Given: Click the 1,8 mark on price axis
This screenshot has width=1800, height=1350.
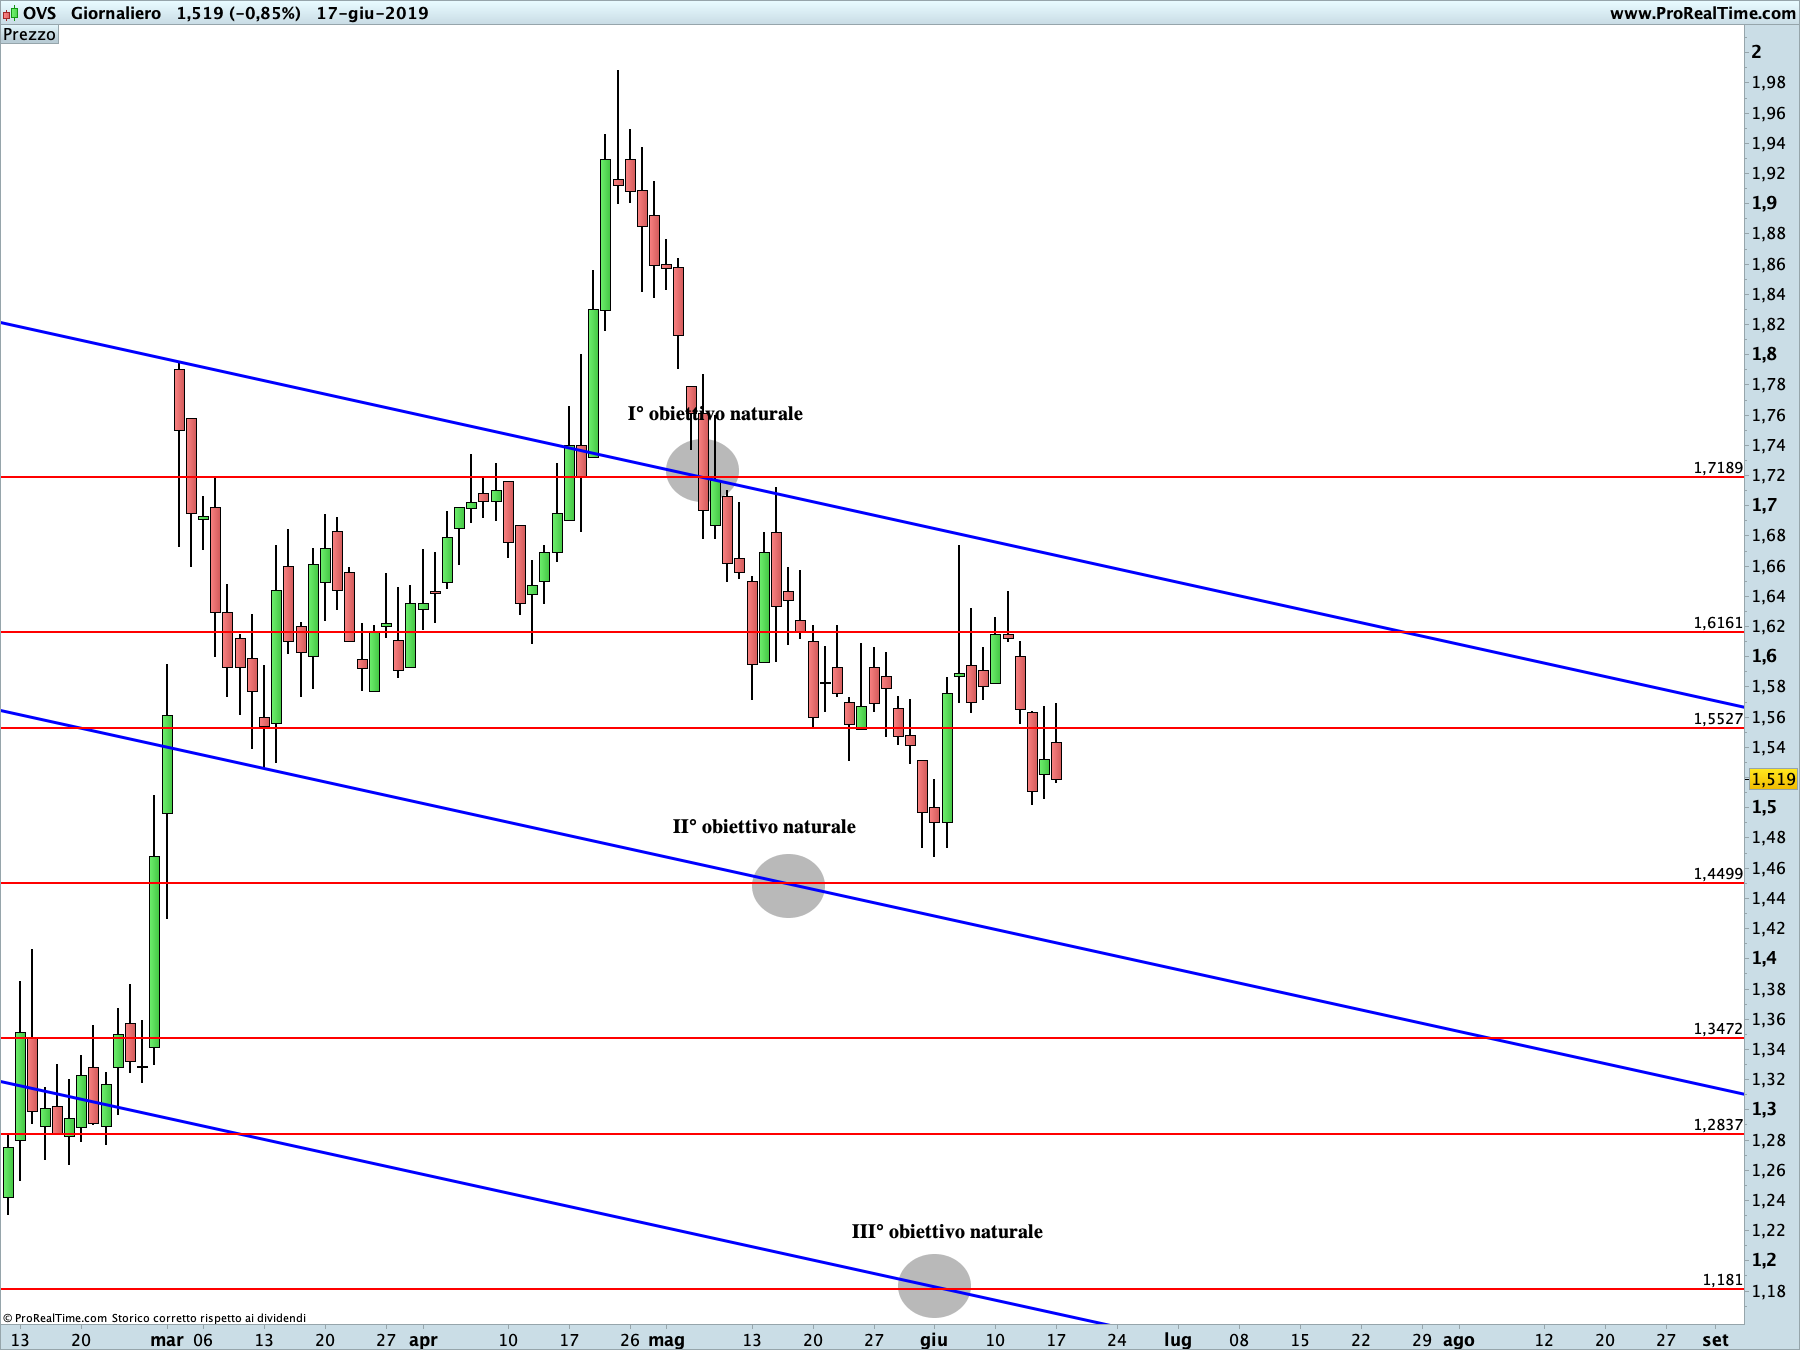Looking at the screenshot, I should tap(1764, 354).
